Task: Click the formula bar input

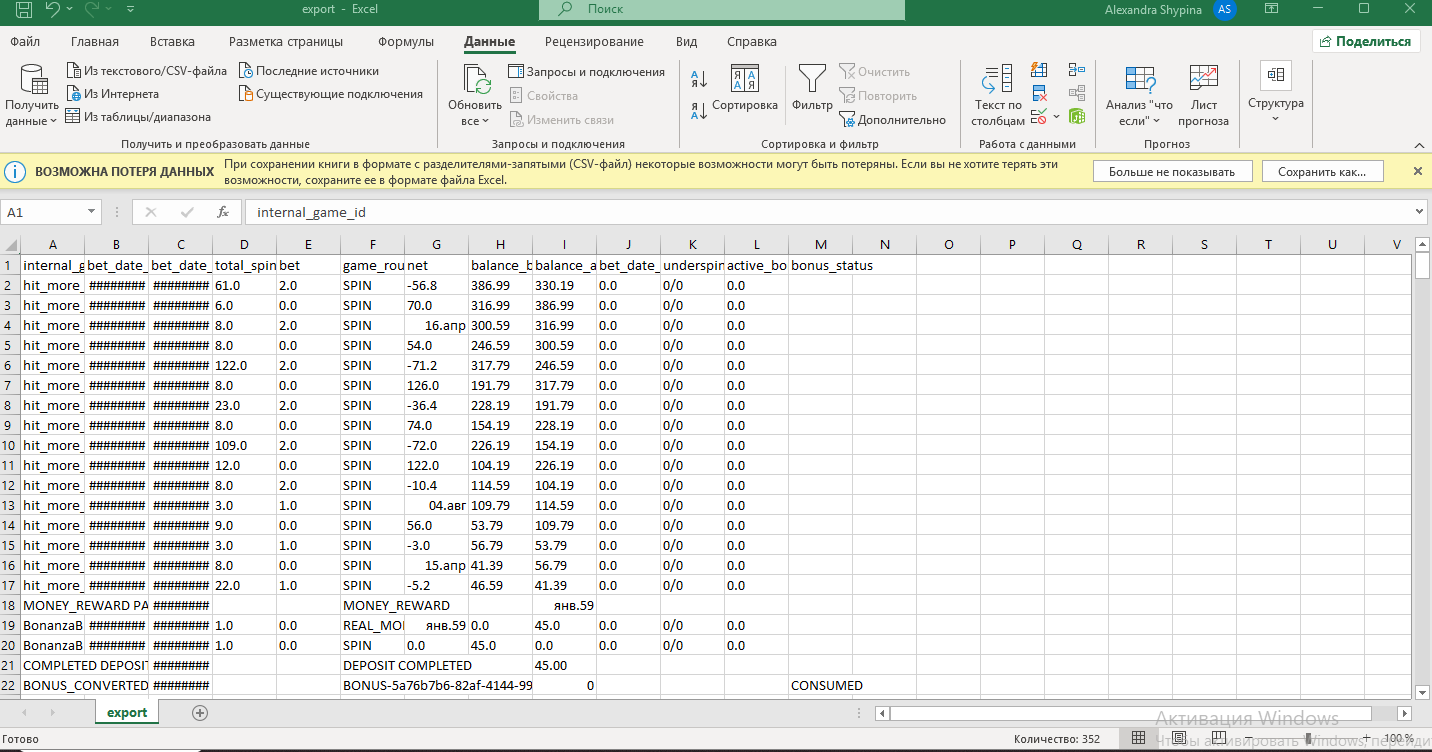Action: 830,212
